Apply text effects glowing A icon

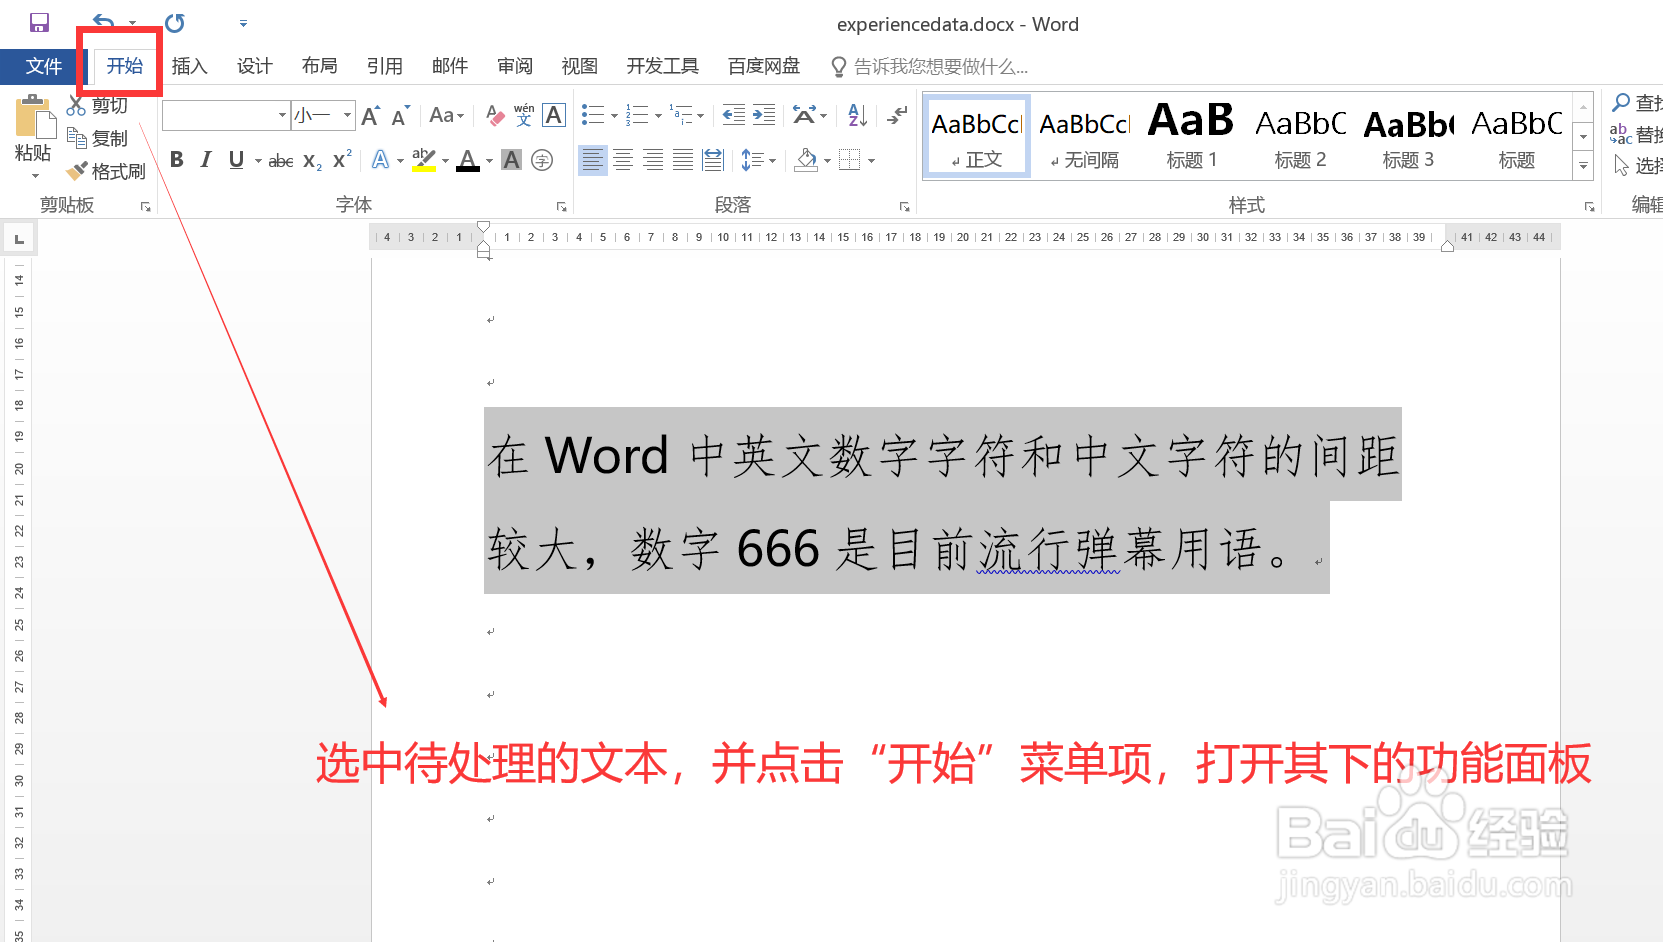tap(381, 159)
